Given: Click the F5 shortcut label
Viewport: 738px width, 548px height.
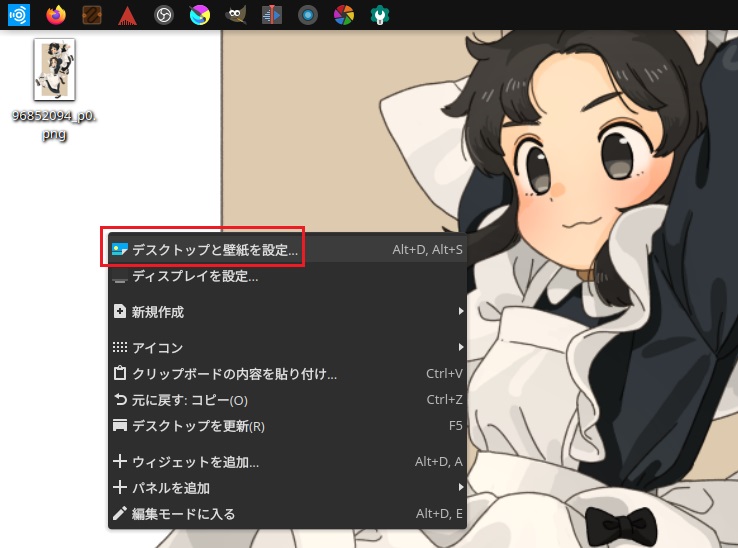Looking at the screenshot, I should (x=456, y=426).
